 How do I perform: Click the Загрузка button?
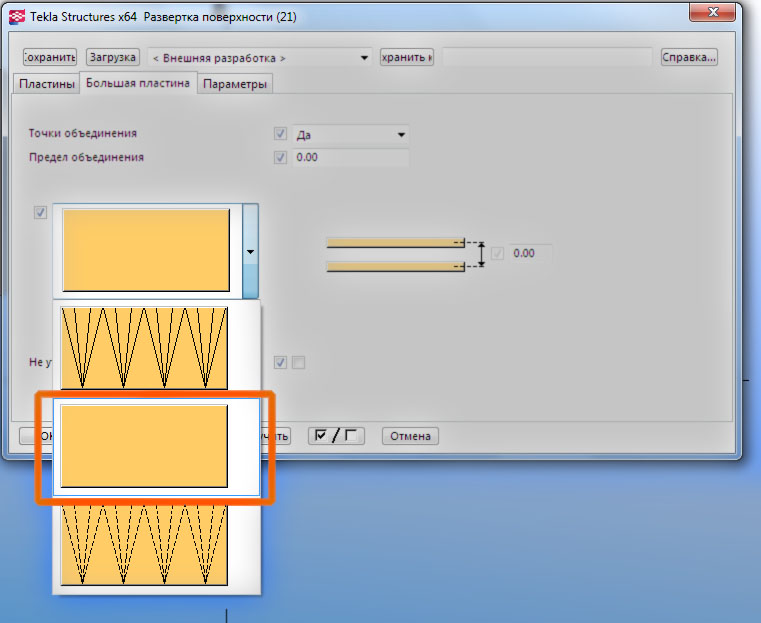pyautogui.click(x=112, y=58)
